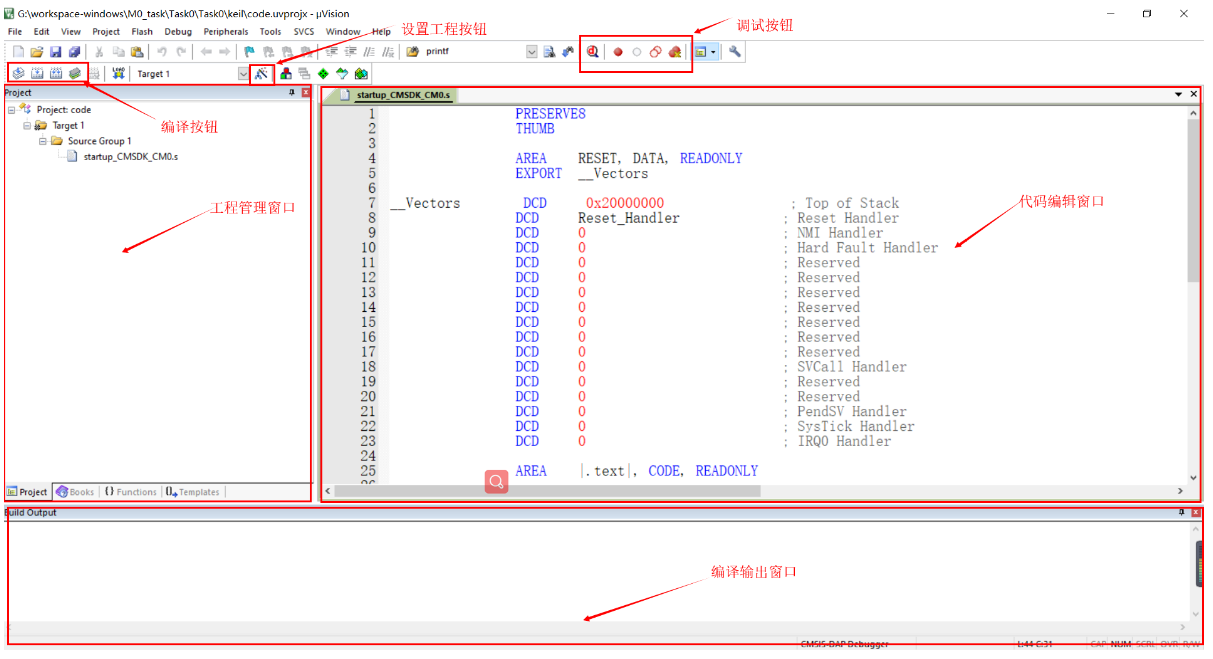Expand the printf find combo box

point(531,52)
